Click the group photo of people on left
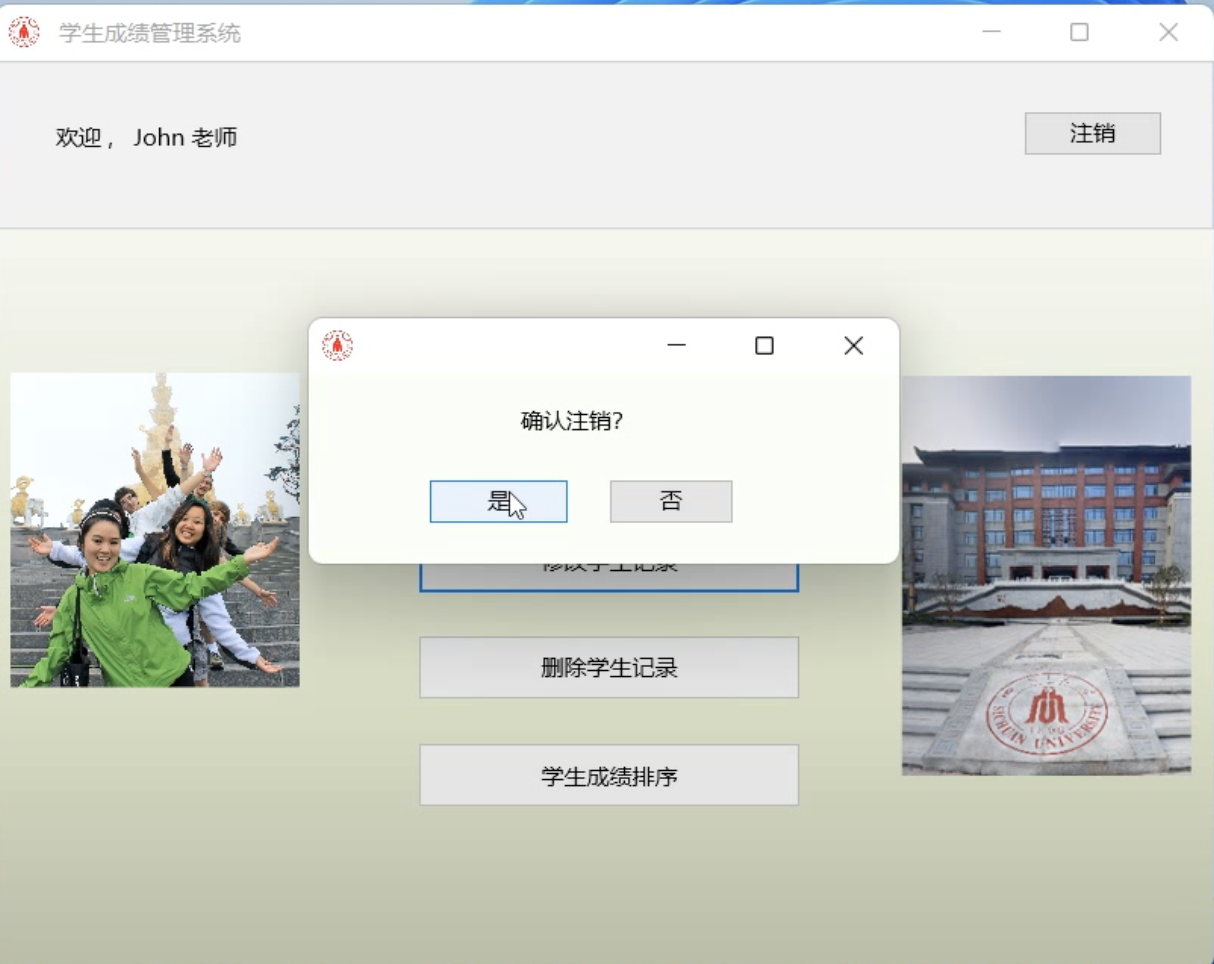This screenshot has height=964, width=1214. (155, 530)
